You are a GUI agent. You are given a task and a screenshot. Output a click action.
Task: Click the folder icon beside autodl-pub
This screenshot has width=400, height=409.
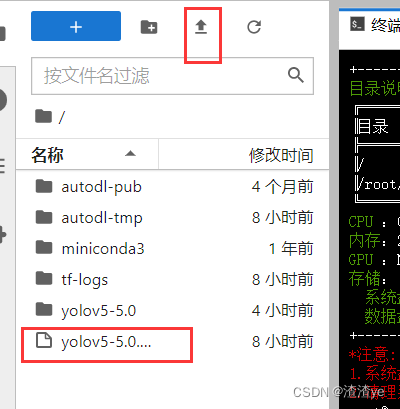point(44,186)
